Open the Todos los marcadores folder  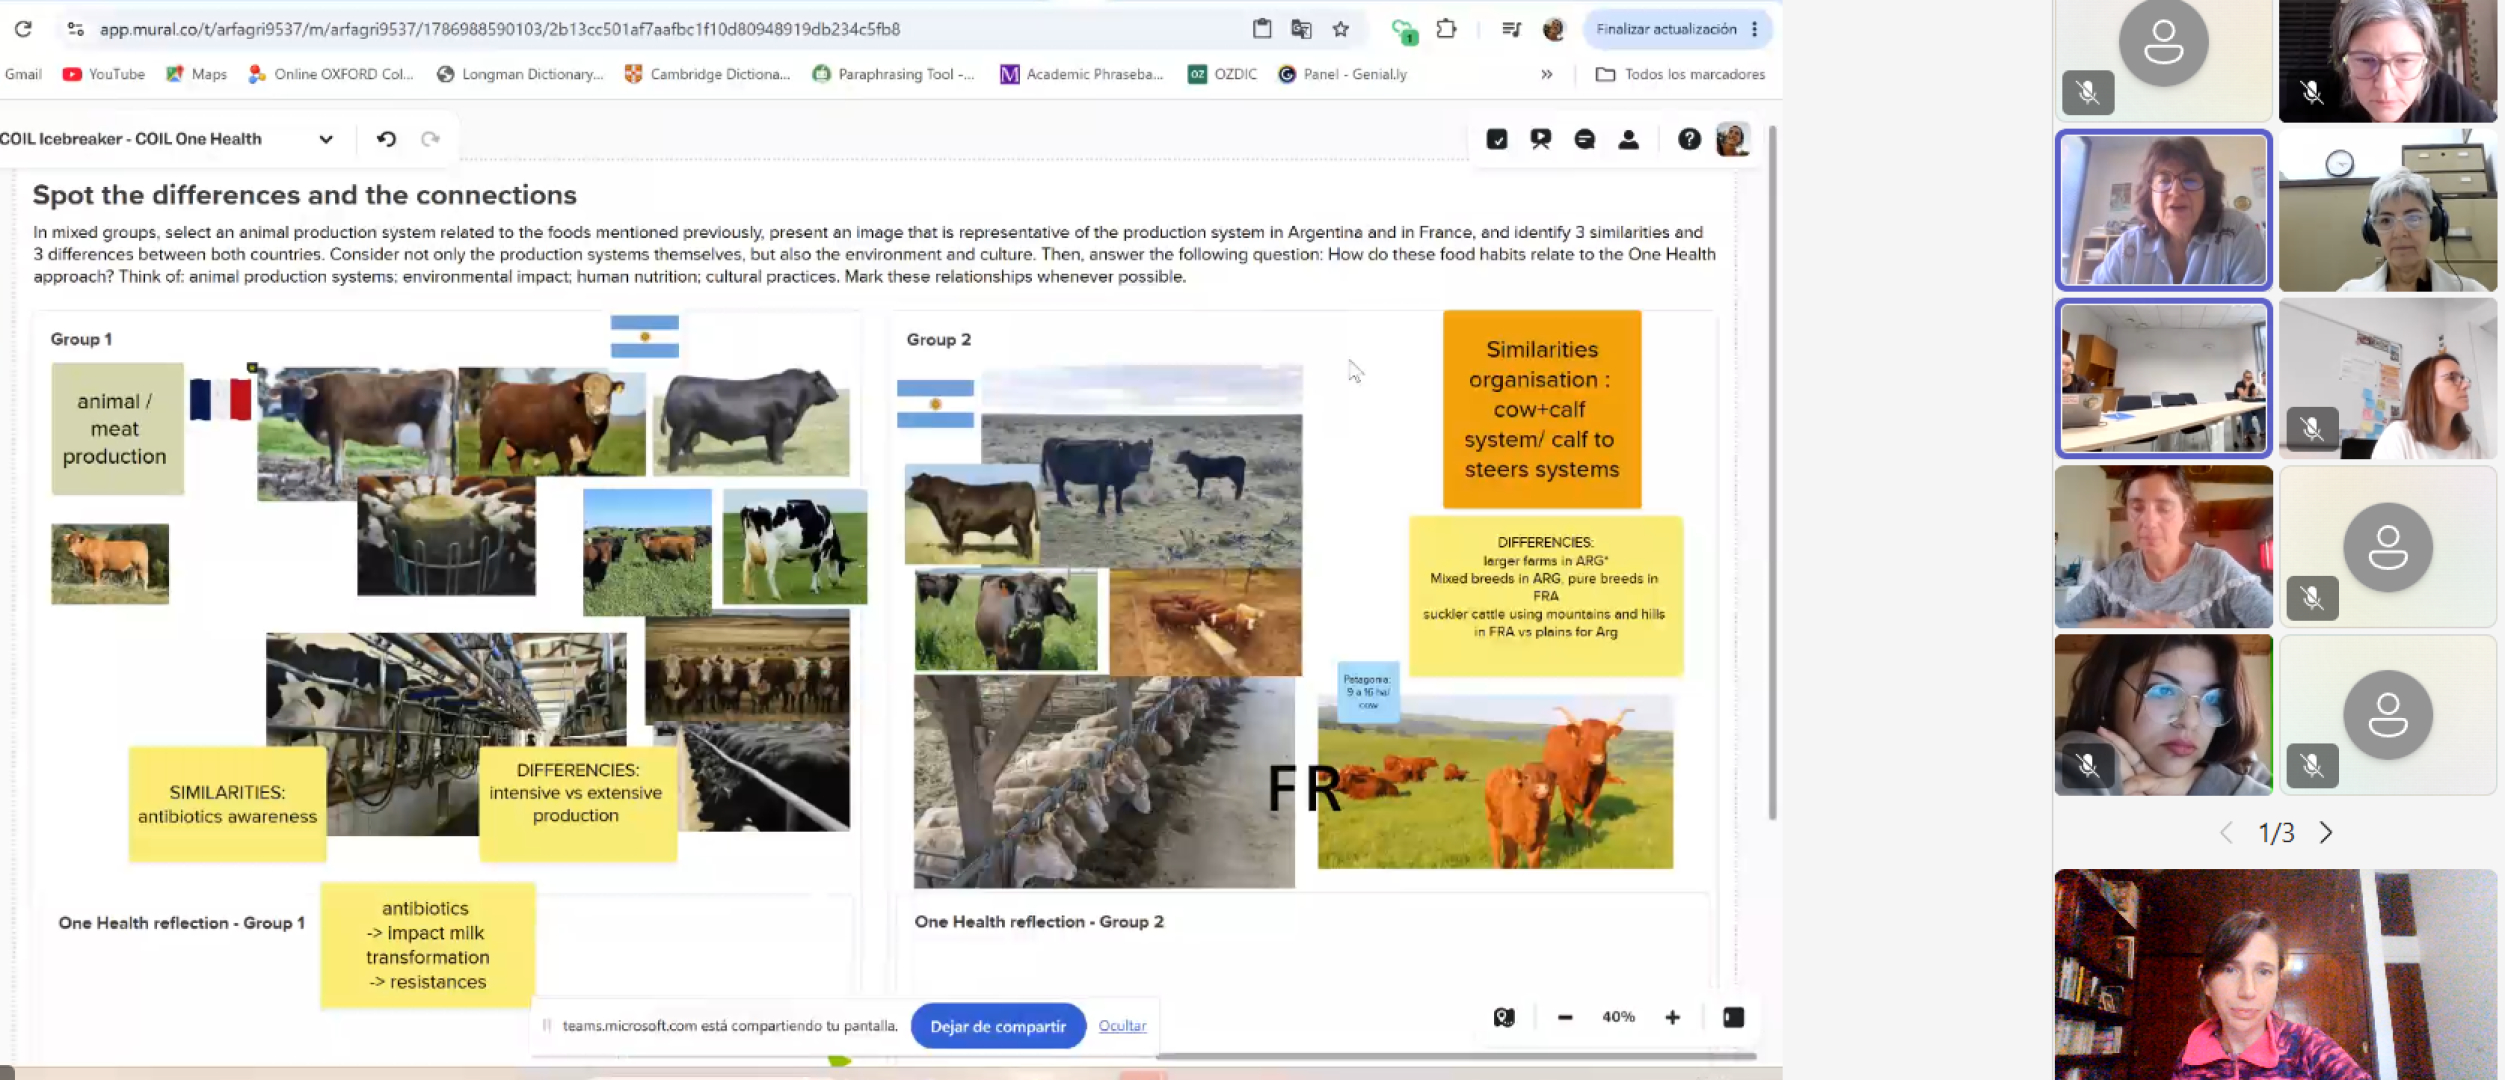[1680, 74]
